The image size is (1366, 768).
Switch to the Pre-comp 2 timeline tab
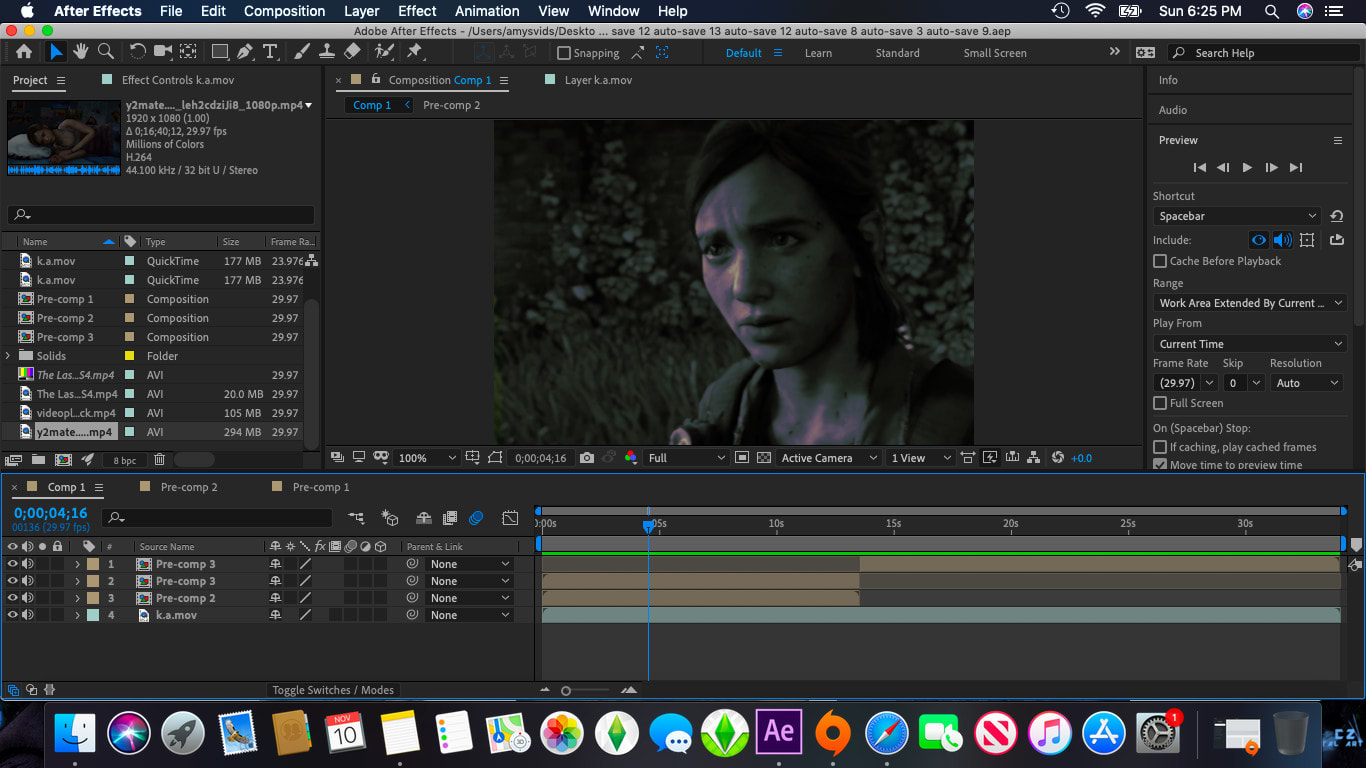(x=188, y=487)
